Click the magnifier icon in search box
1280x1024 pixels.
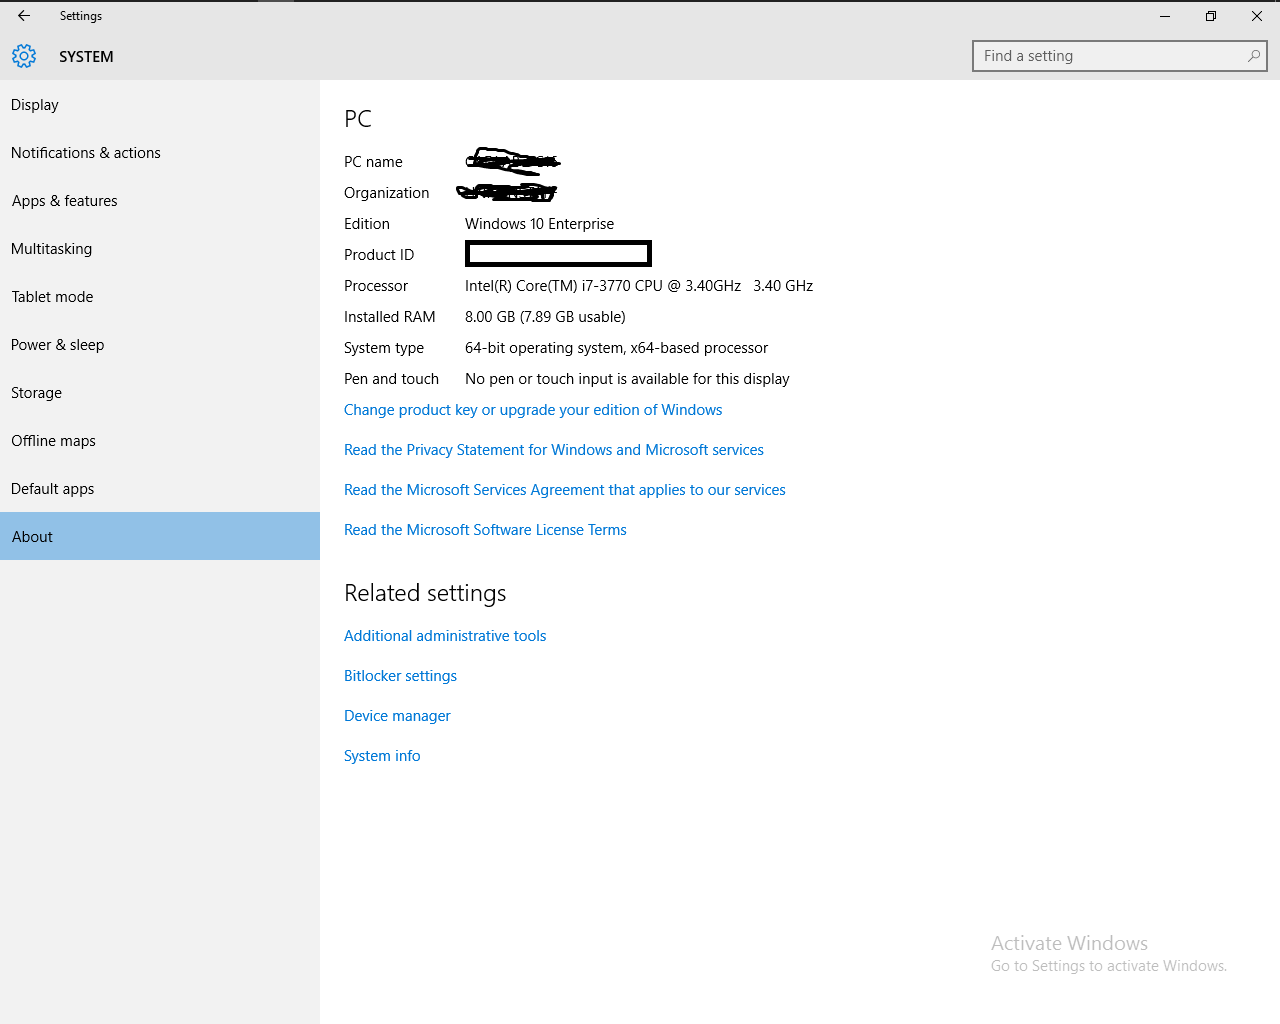1254,56
